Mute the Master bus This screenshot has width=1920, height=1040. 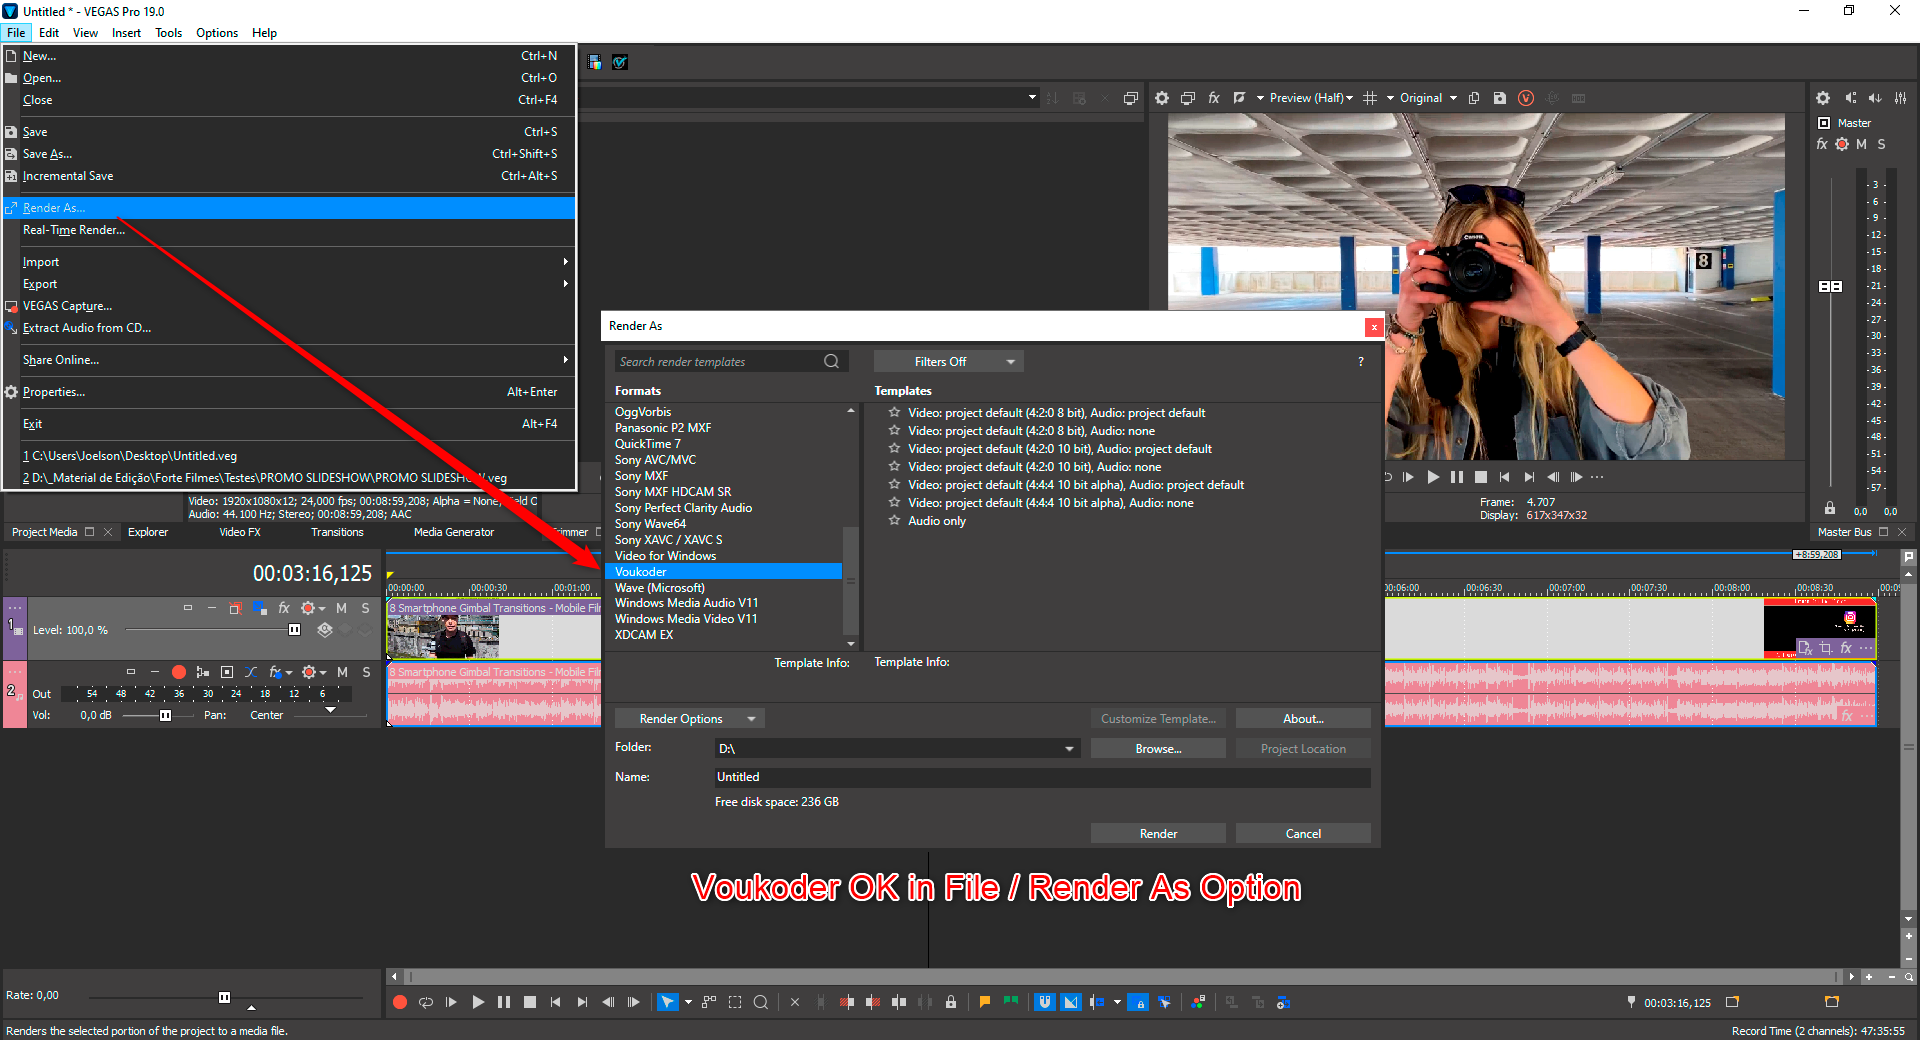tap(1861, 144)
